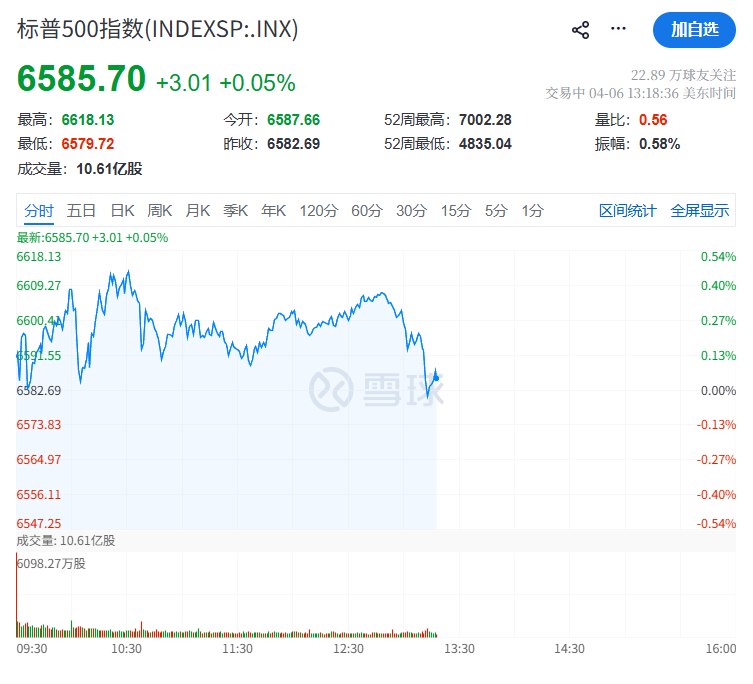Choose the 60分 interval tab

[x=366, y=211]
